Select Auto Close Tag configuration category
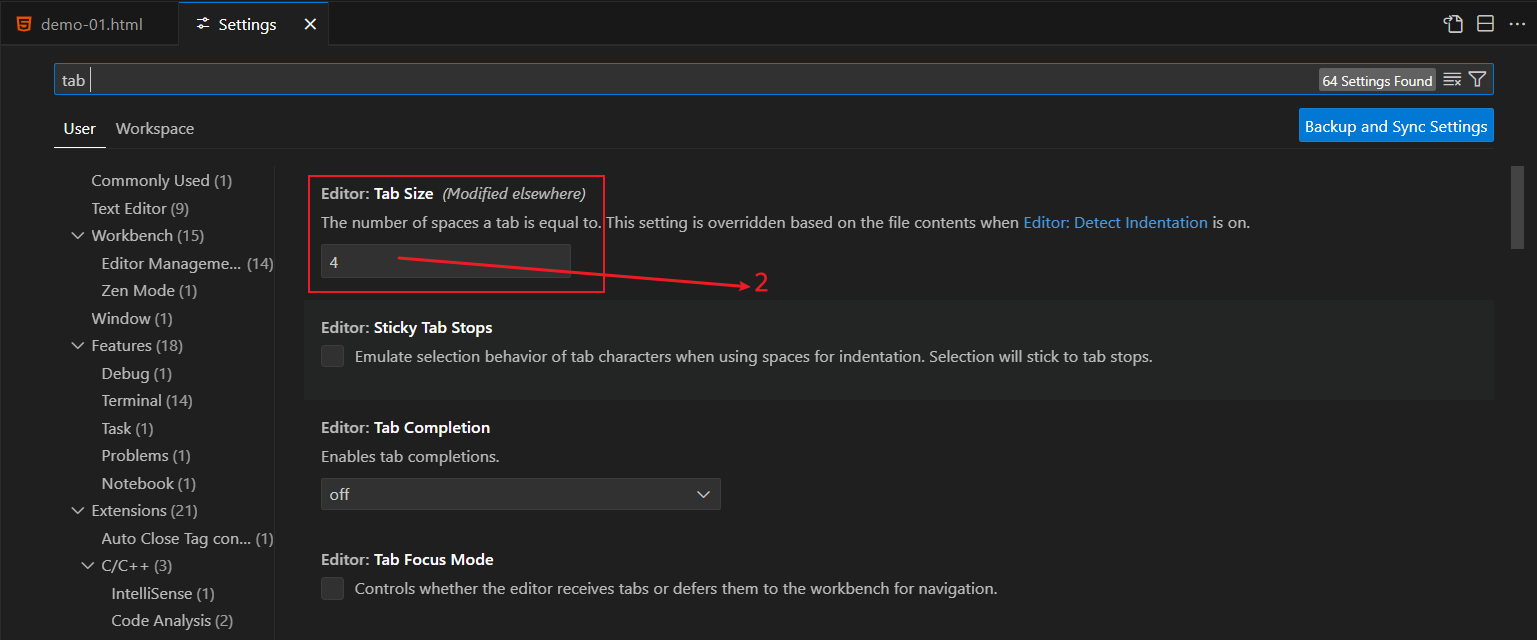Viewport: 1537px width, 640px height. click(x=187, y=539)
